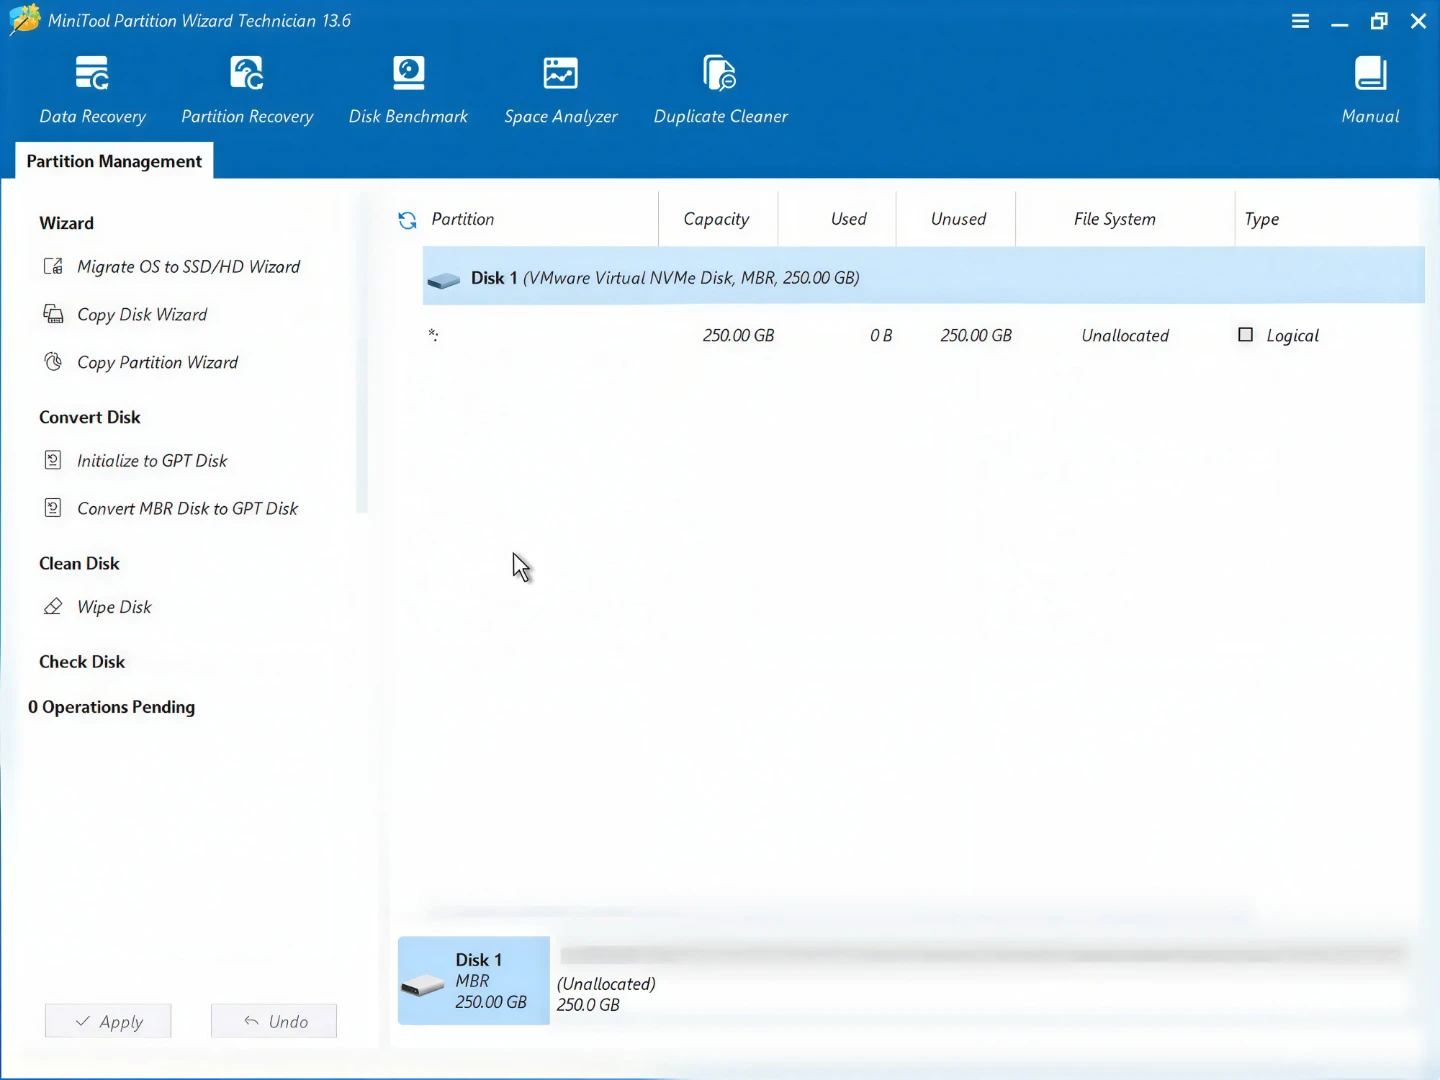
Task: Sort by the File System column header
Action: [x=1114, y=219]
